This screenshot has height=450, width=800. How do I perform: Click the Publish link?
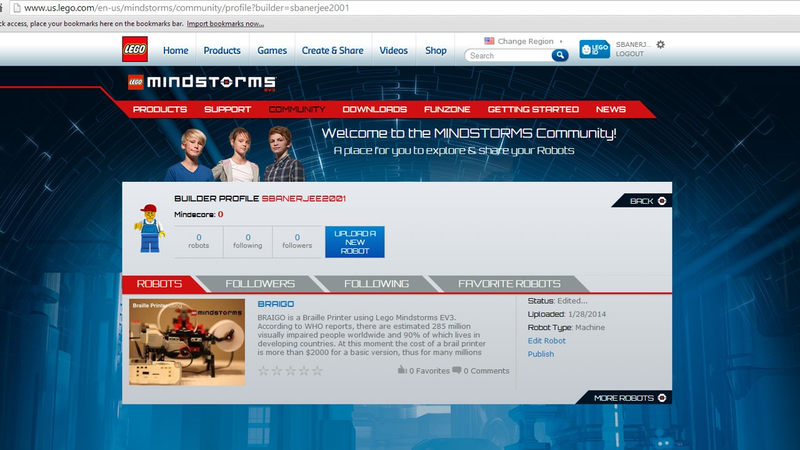click(x=541, y=354)
